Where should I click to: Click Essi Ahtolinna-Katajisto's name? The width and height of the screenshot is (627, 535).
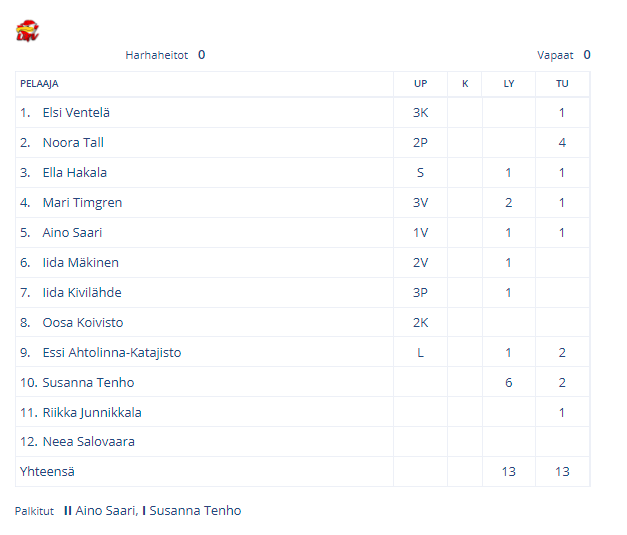point(112,353)
